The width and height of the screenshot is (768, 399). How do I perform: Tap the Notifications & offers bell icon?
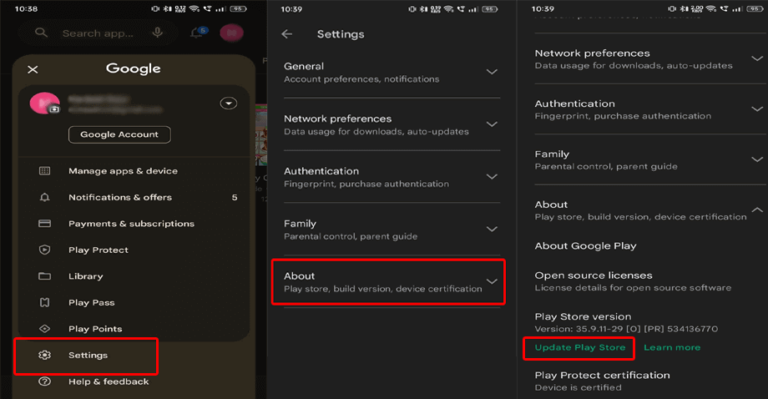point(45,197)
